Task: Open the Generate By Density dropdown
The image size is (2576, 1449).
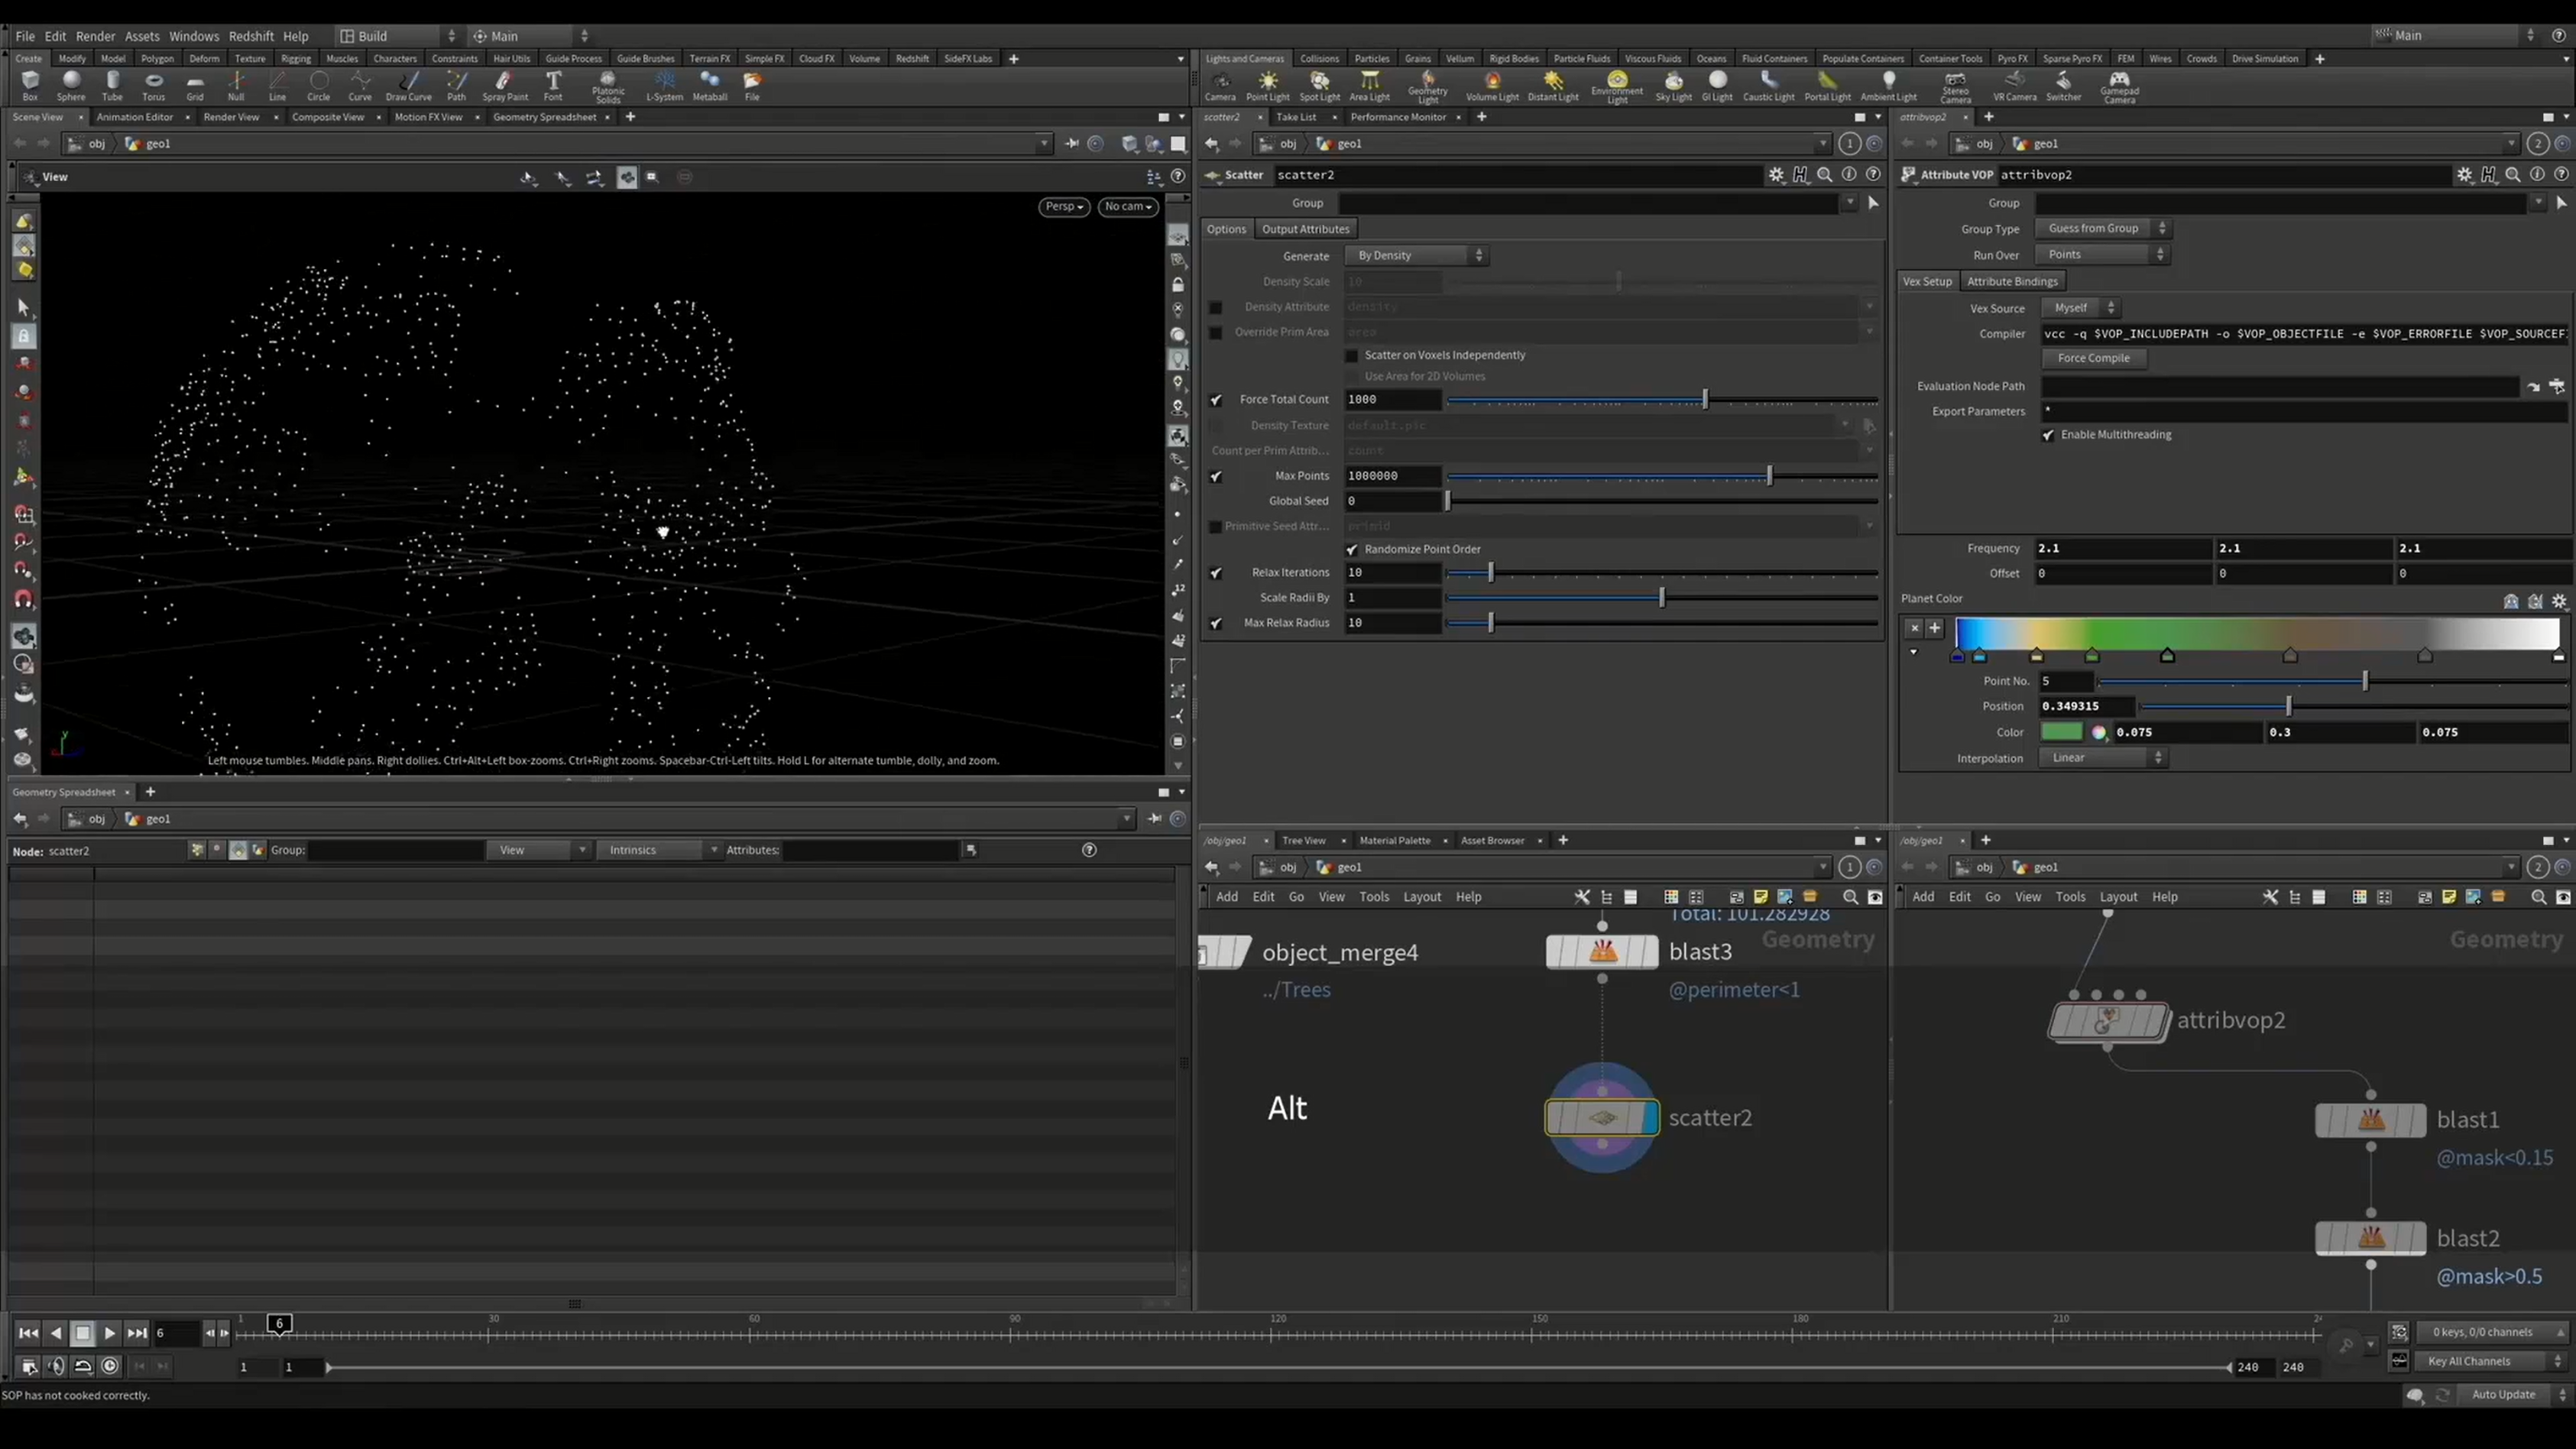Action: [x=1417, y=256]
